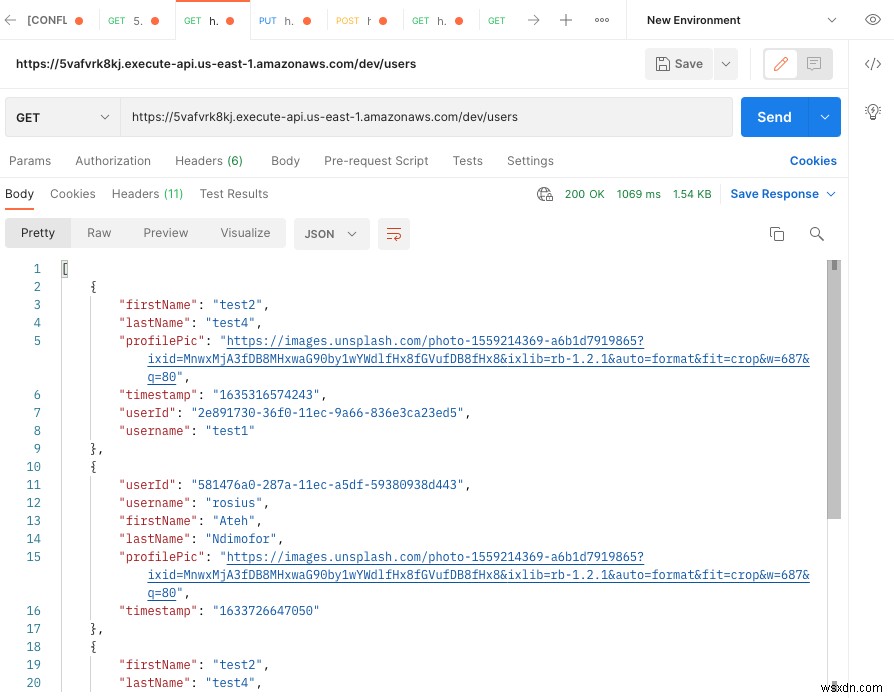
Task: Open the JSON response format dropdown
Action: 330,234
